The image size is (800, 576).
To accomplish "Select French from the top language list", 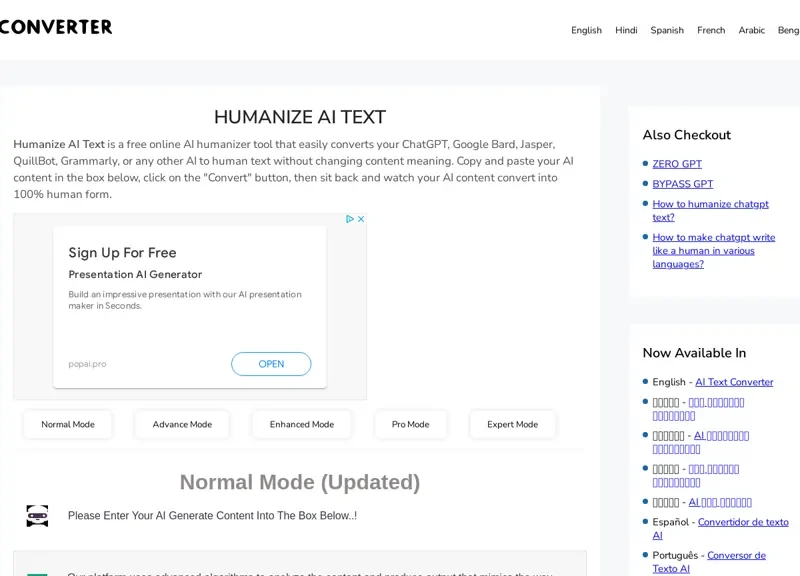I will coord(711,30).
